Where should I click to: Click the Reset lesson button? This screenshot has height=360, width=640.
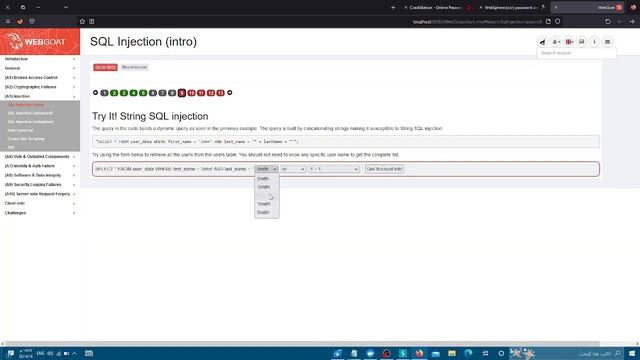point(134,67)
